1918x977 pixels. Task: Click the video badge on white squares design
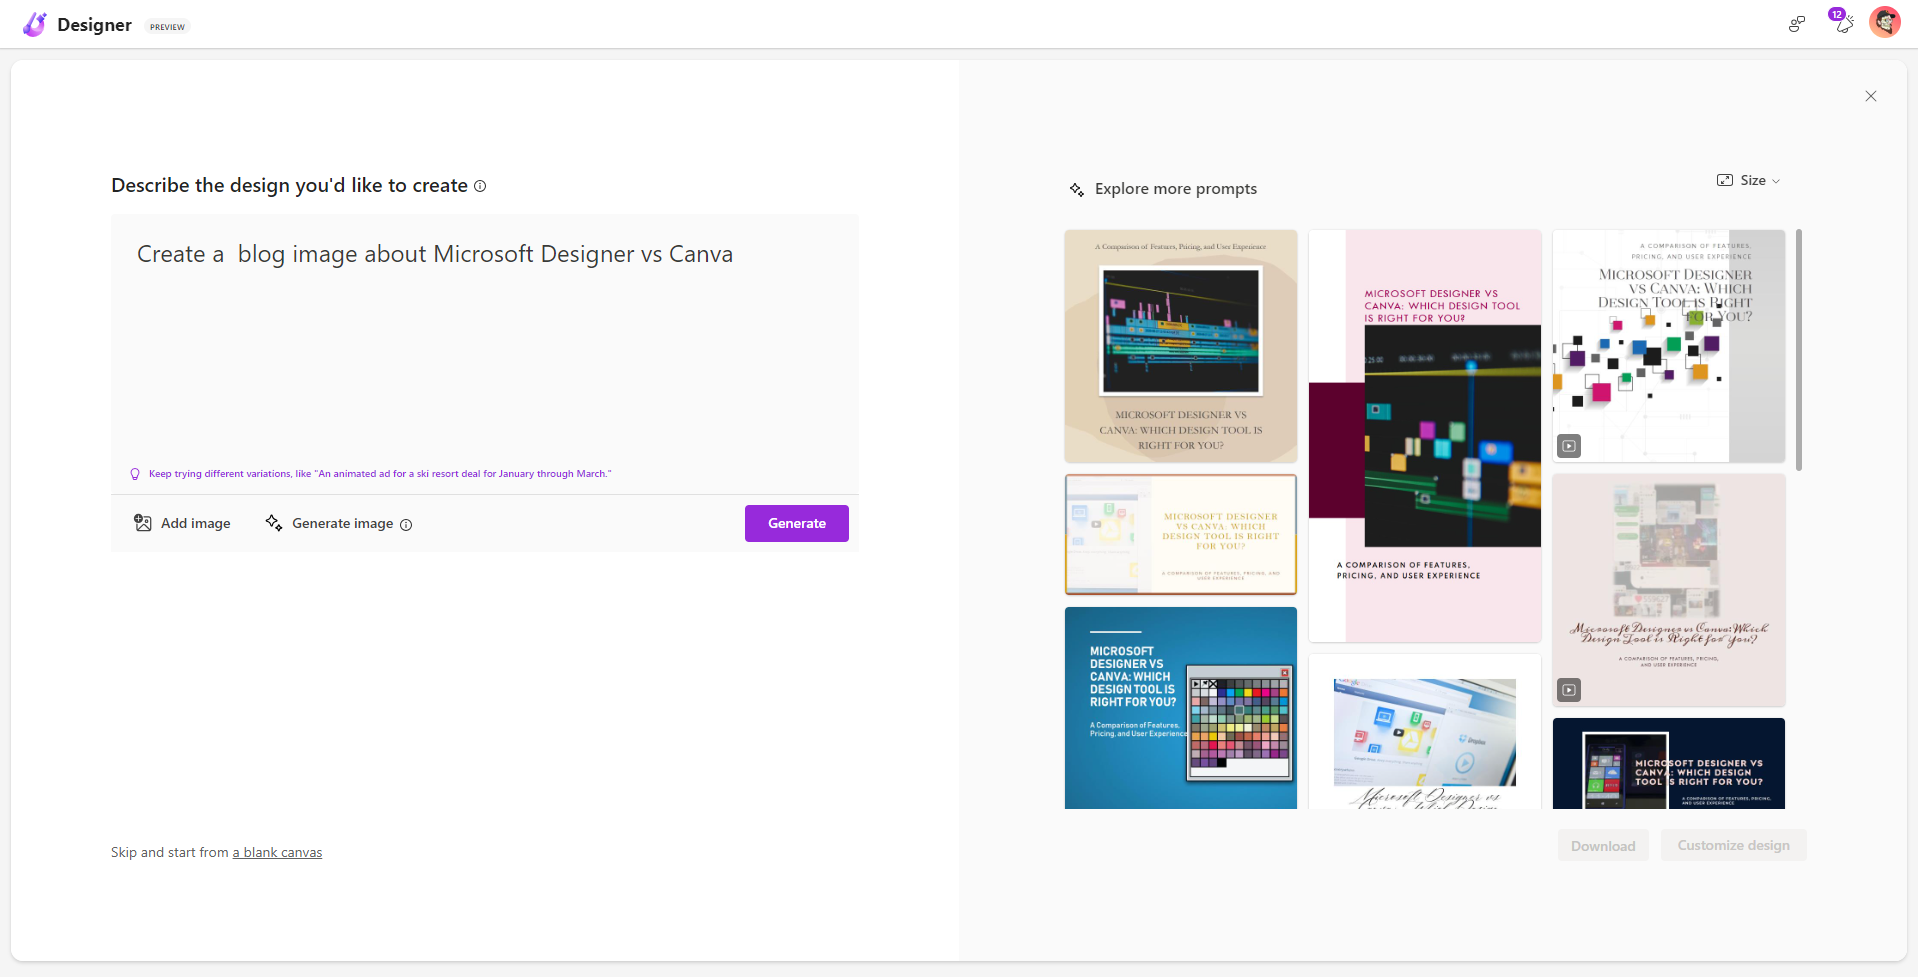(1569, 446)
